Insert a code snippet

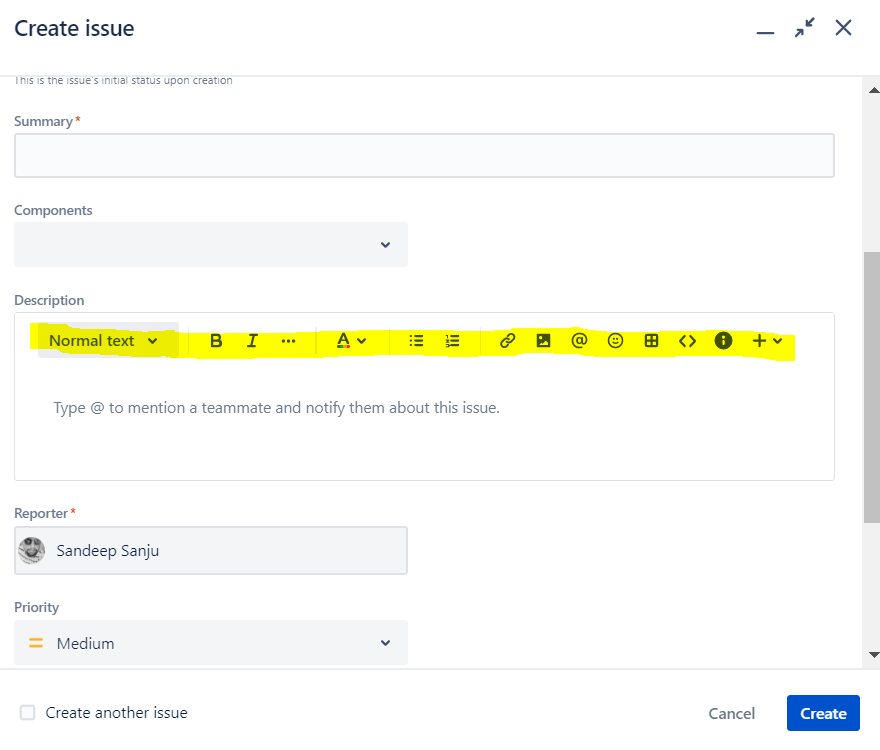tap(688, 341)
